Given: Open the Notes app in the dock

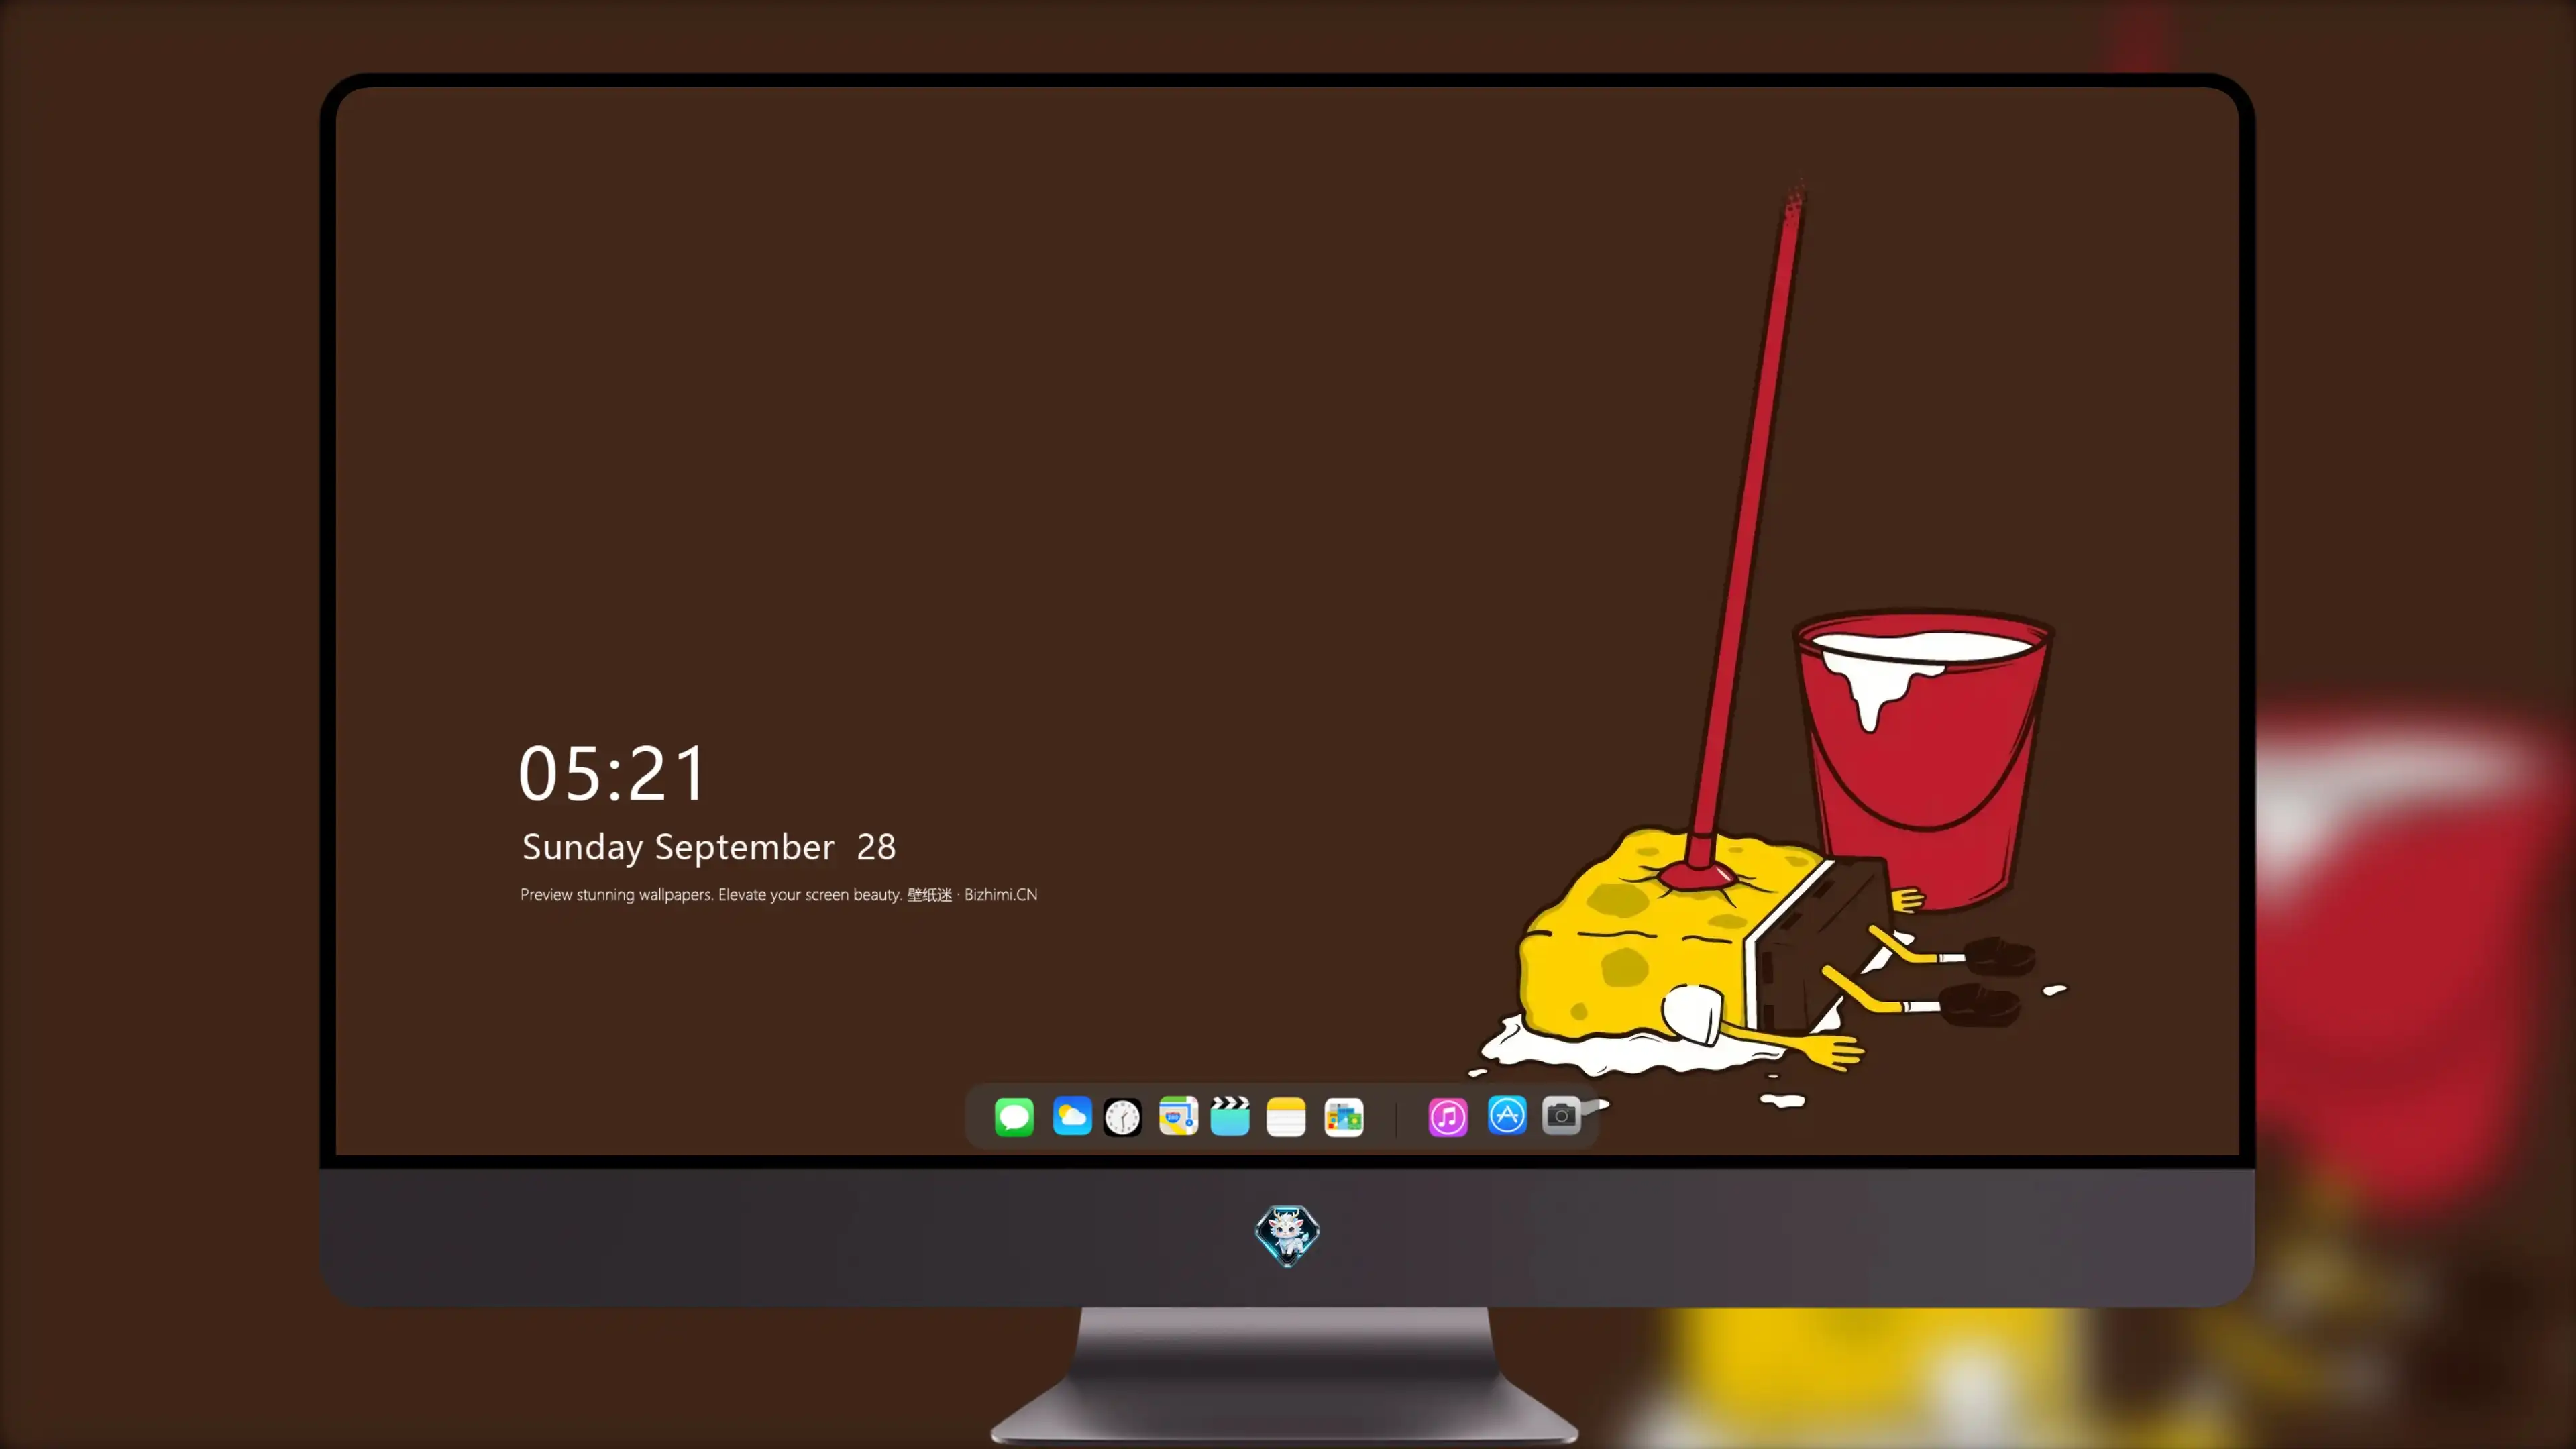Looking at the screenshot, I should click(1286, 1117).
